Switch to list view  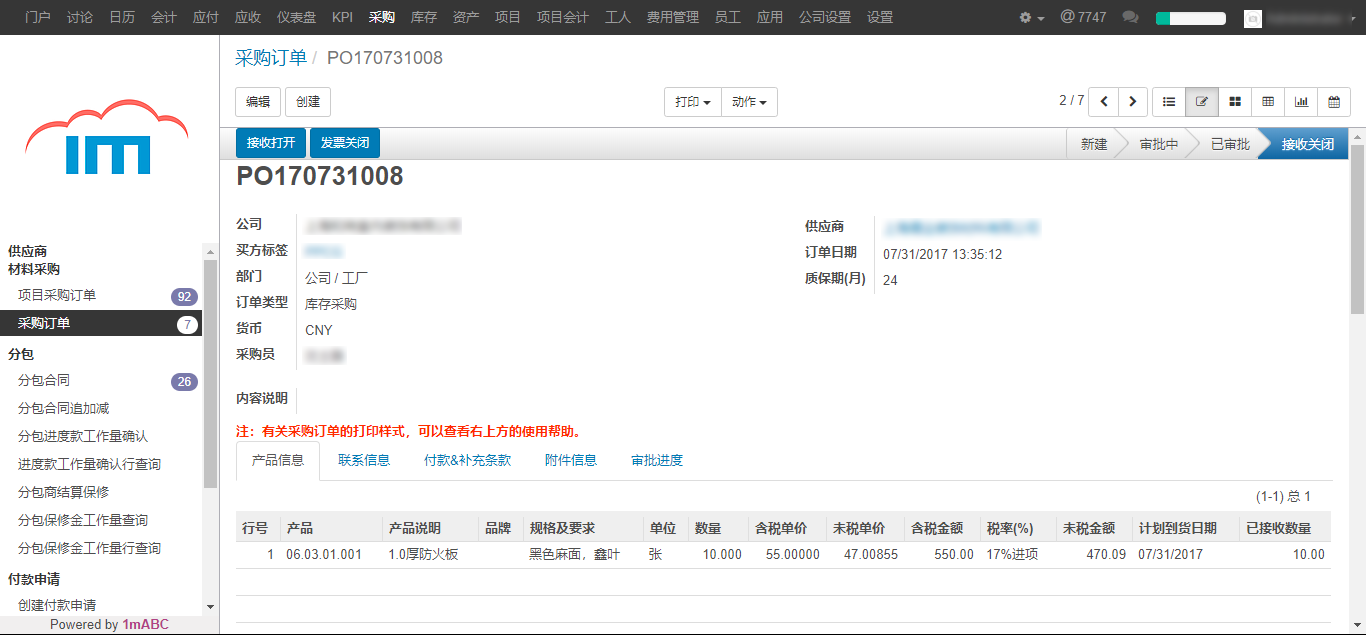(1169, 101)
